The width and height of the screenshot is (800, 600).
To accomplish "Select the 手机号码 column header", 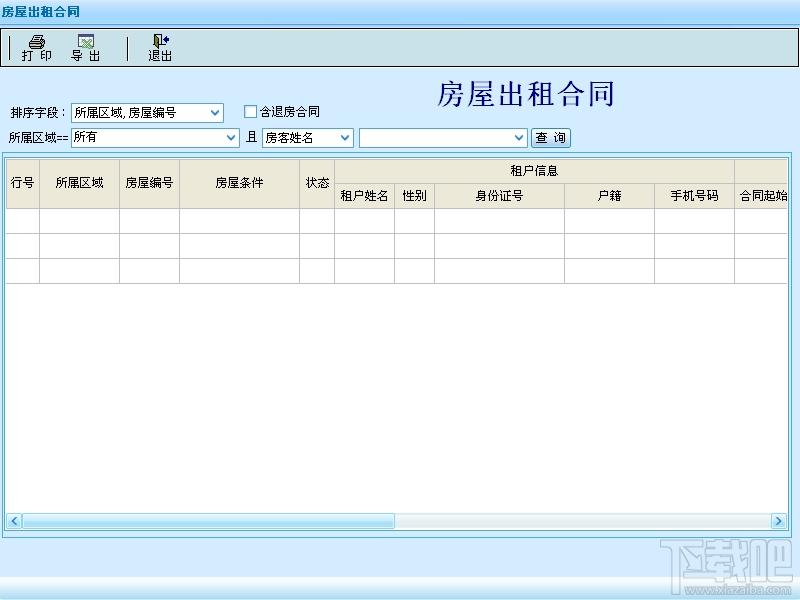I will point(694,196).
